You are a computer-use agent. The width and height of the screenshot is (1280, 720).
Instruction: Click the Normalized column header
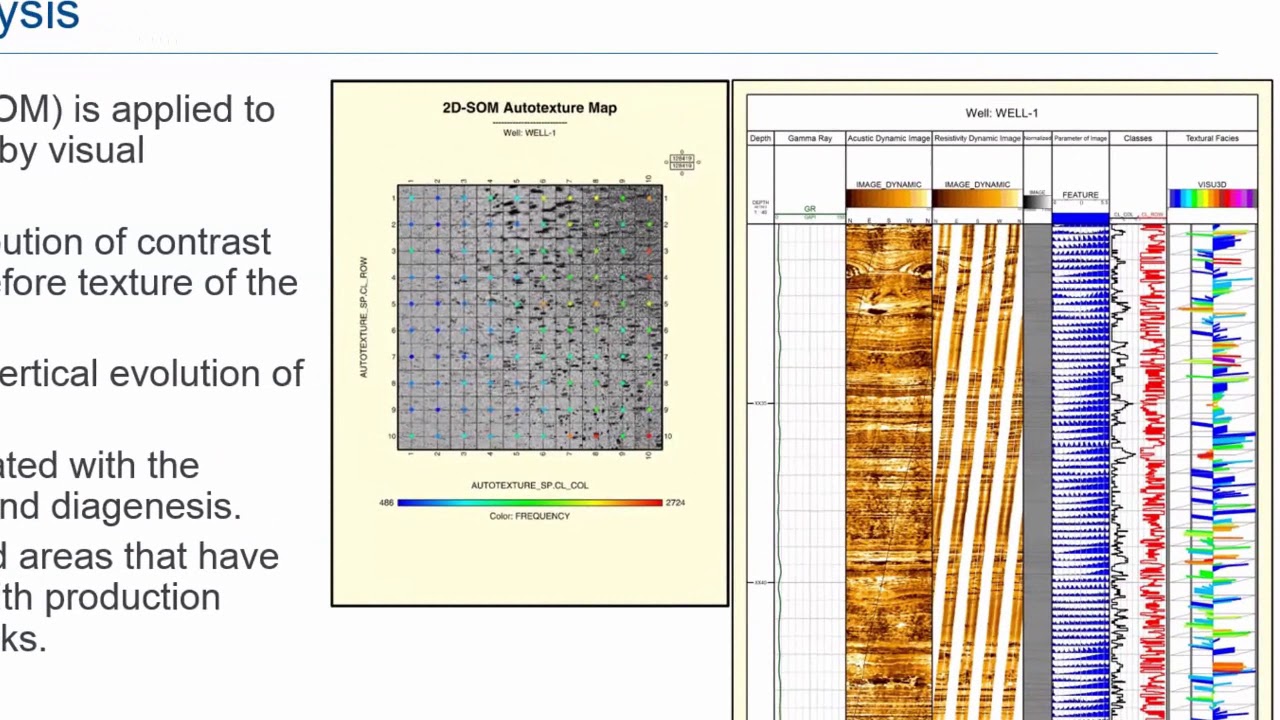(x=1037, y=138)
